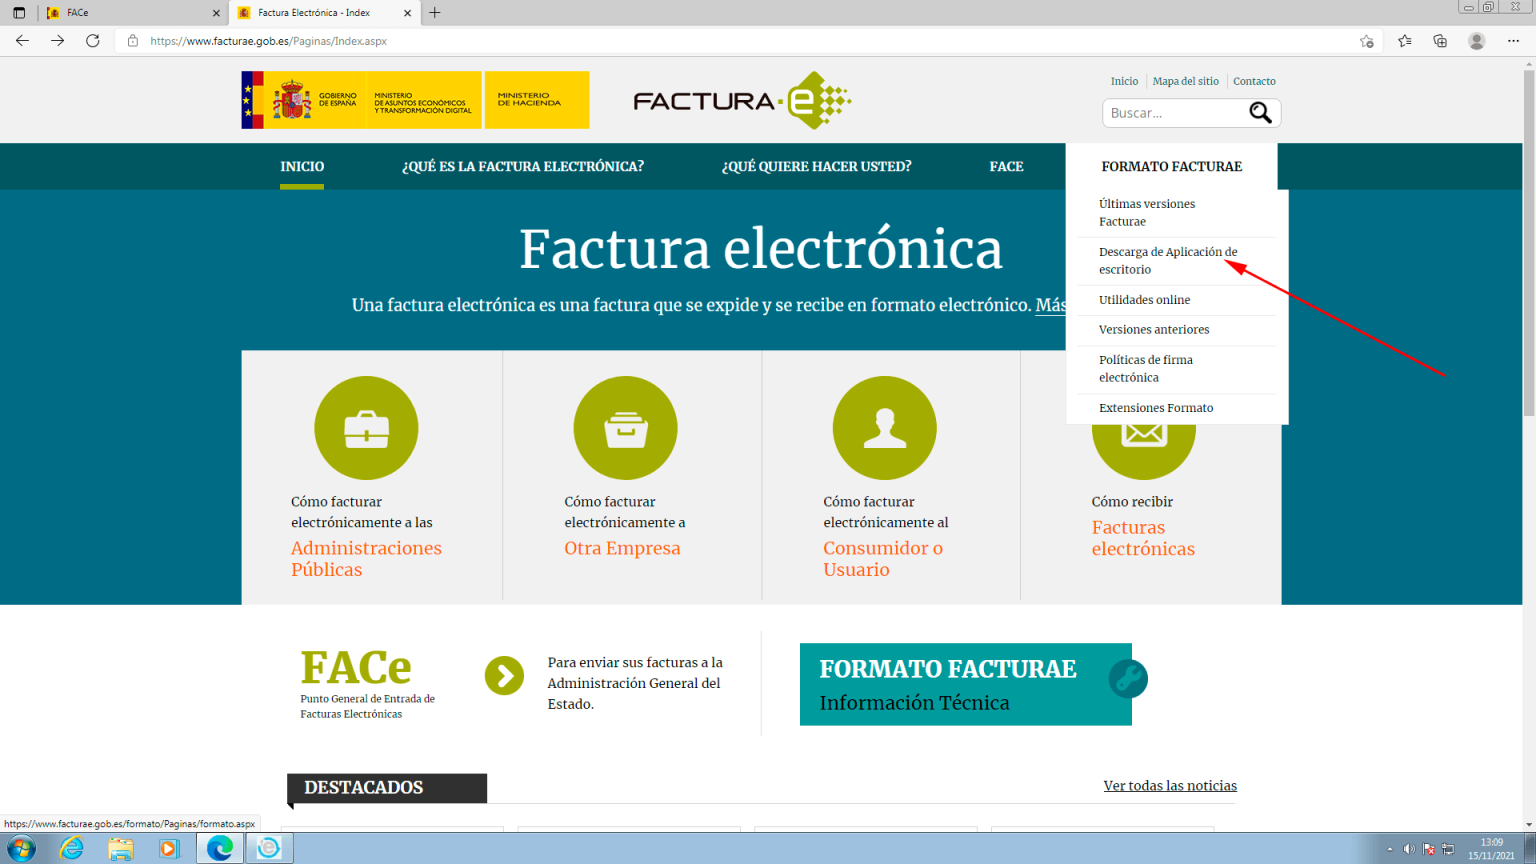Click the favorites star in the address bar
Screen dimensions: 1536x864
pos(1366,41)
